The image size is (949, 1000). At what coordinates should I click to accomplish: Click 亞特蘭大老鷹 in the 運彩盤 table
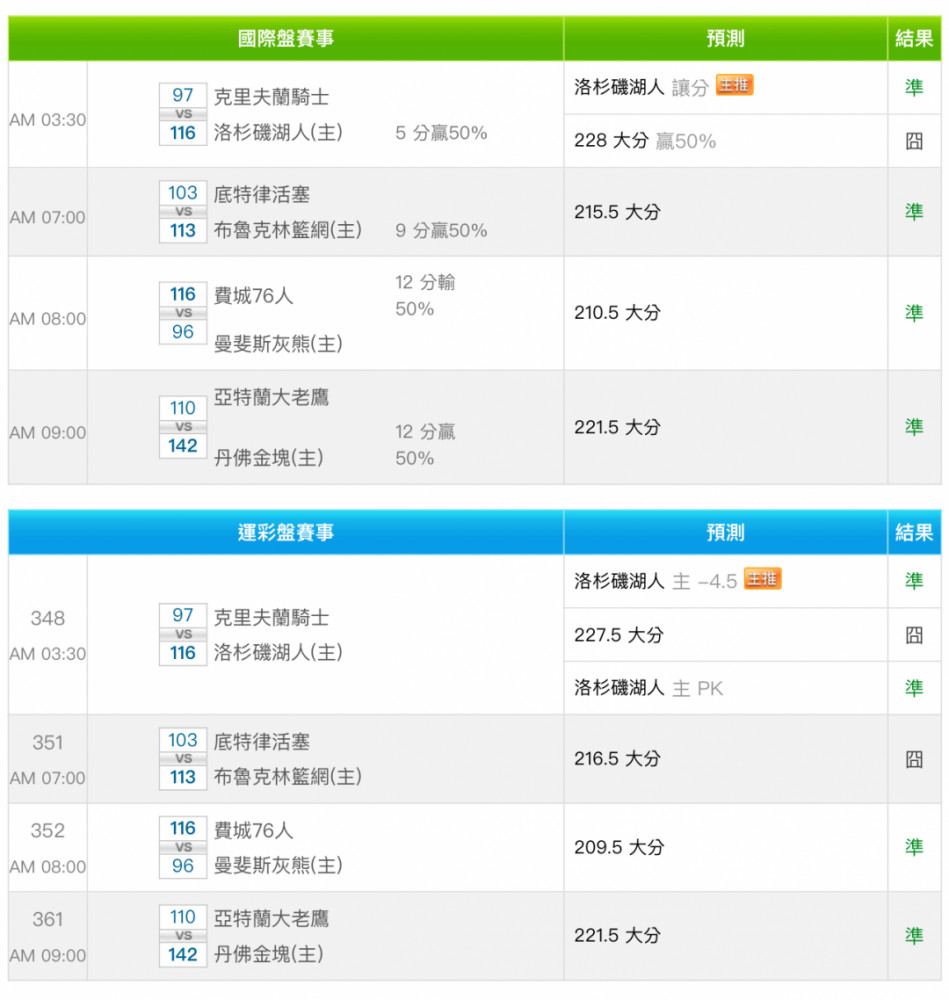(x=272, y=918)
